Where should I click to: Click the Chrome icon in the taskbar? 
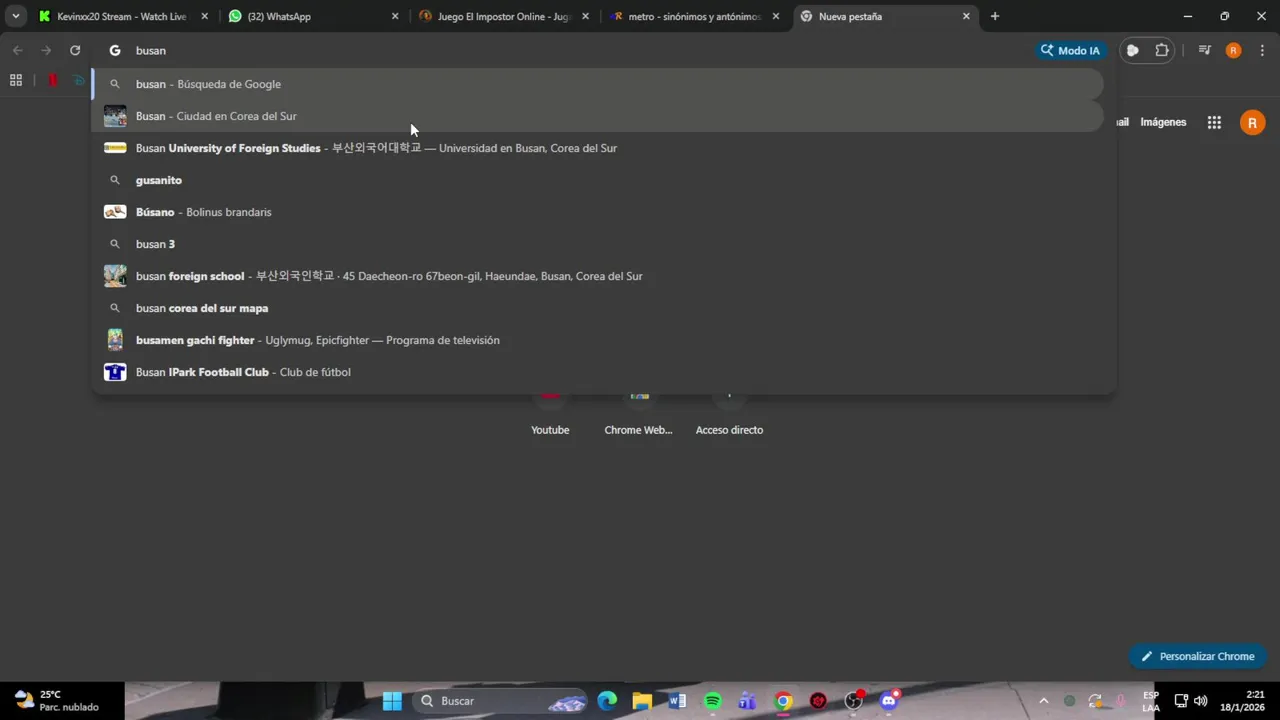pos(783,701)
